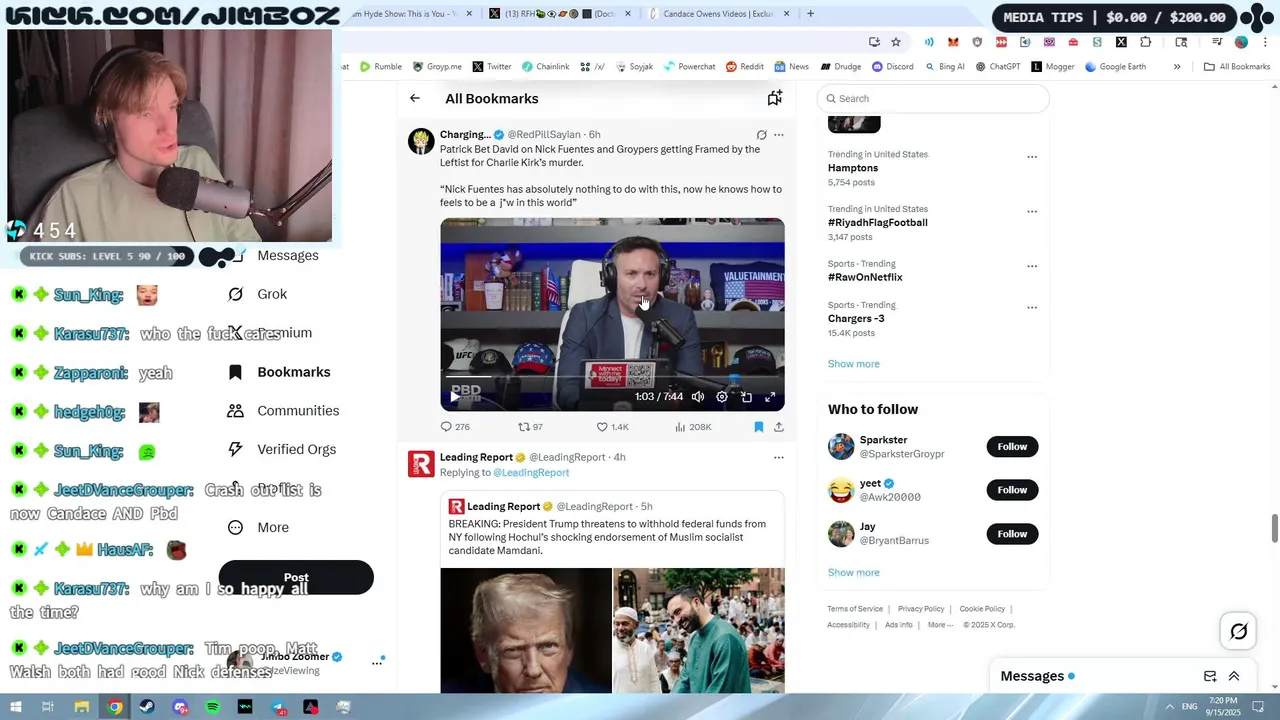Open more options for Hamptons trend

coord(1032,157)
